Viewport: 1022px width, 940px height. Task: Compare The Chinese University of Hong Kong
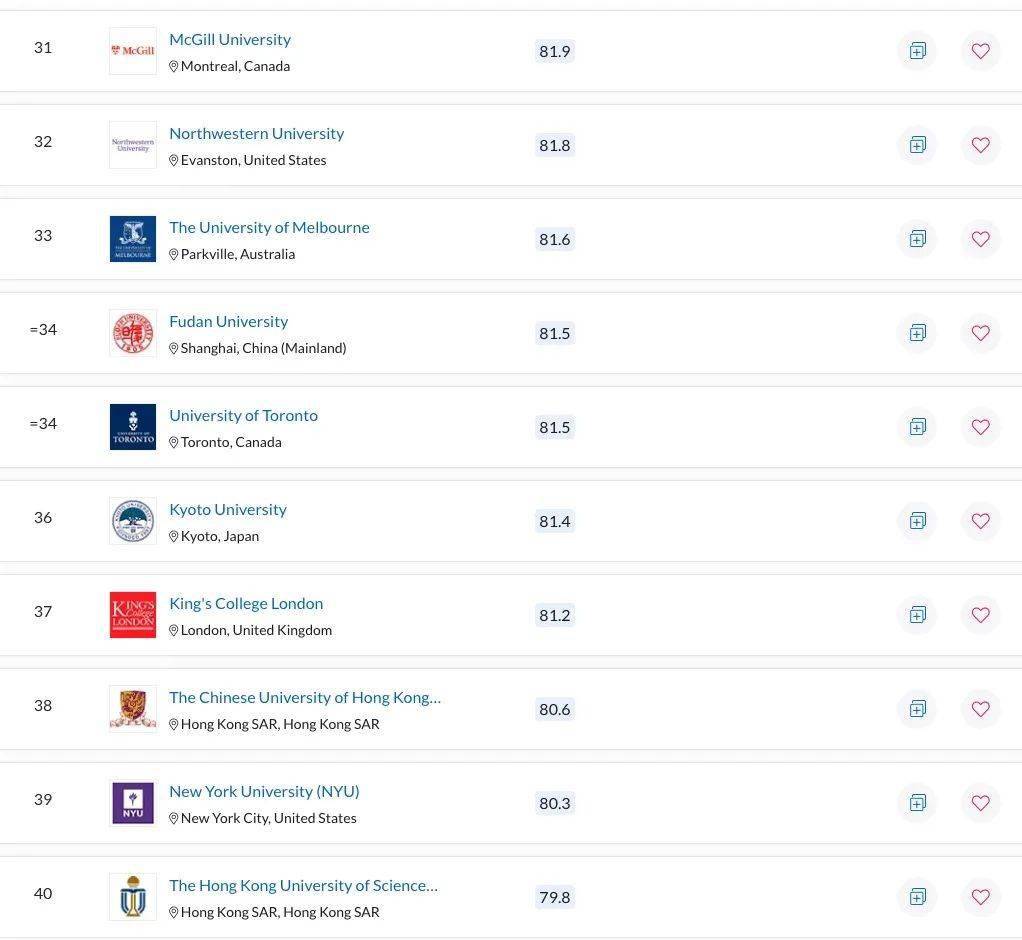[x=917, y=709]
